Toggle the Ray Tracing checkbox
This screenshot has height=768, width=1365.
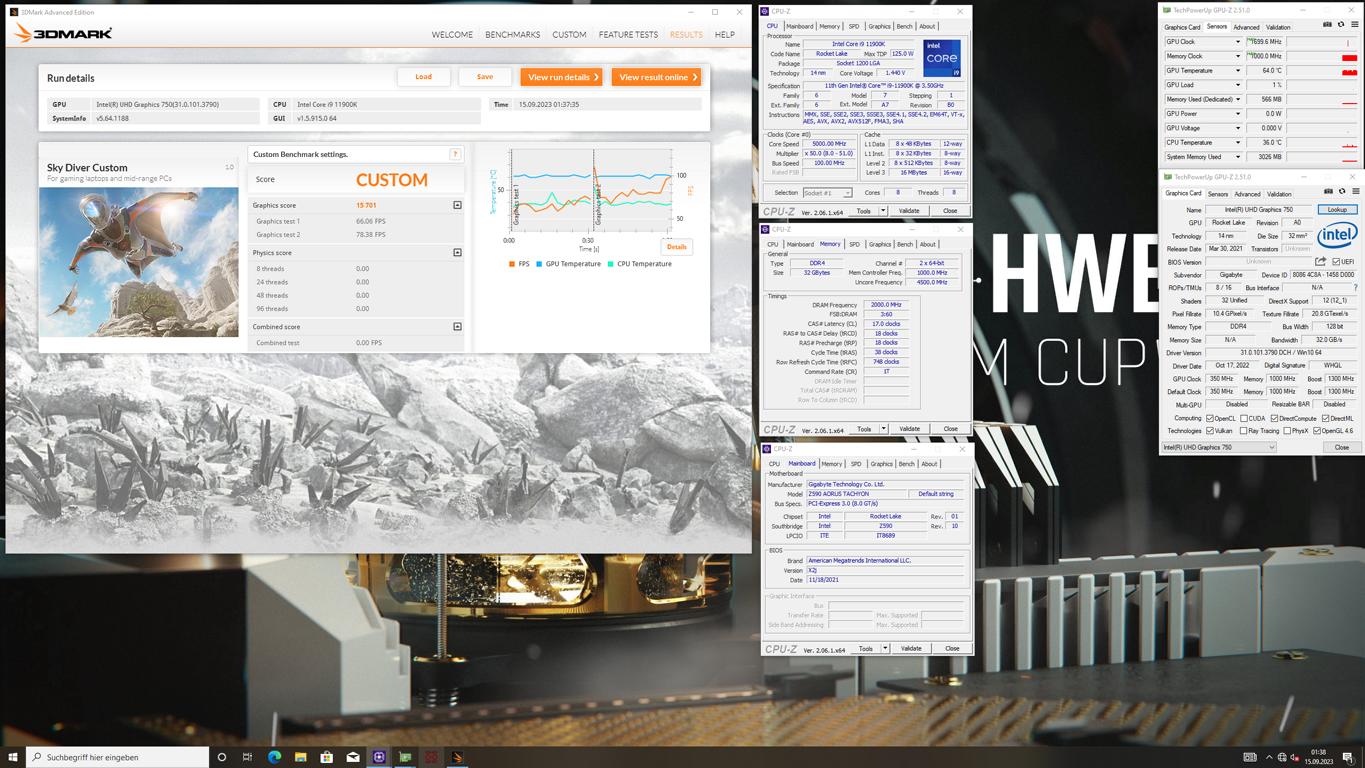[1244, 431]
